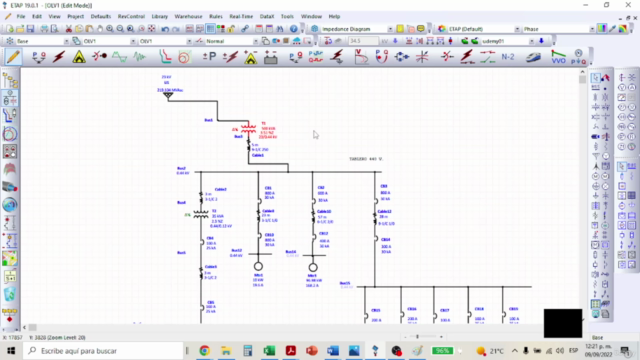Toggle the theme color bars icon
Image resolution: width=640 pixels, height=360 pixels.
[602, 29]
